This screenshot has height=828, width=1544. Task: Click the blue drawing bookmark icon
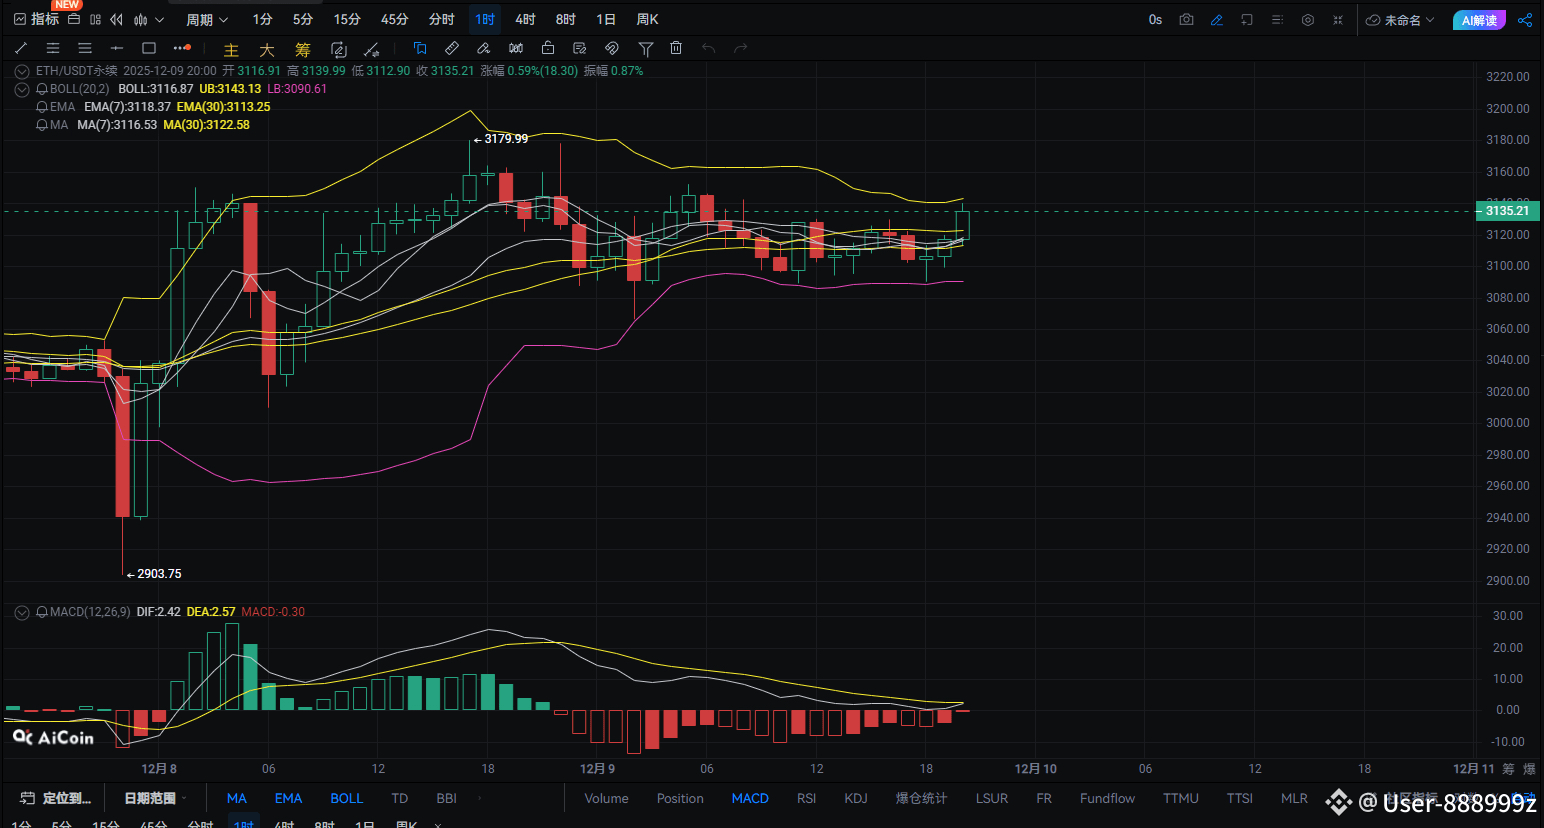[x=420, y=48]
